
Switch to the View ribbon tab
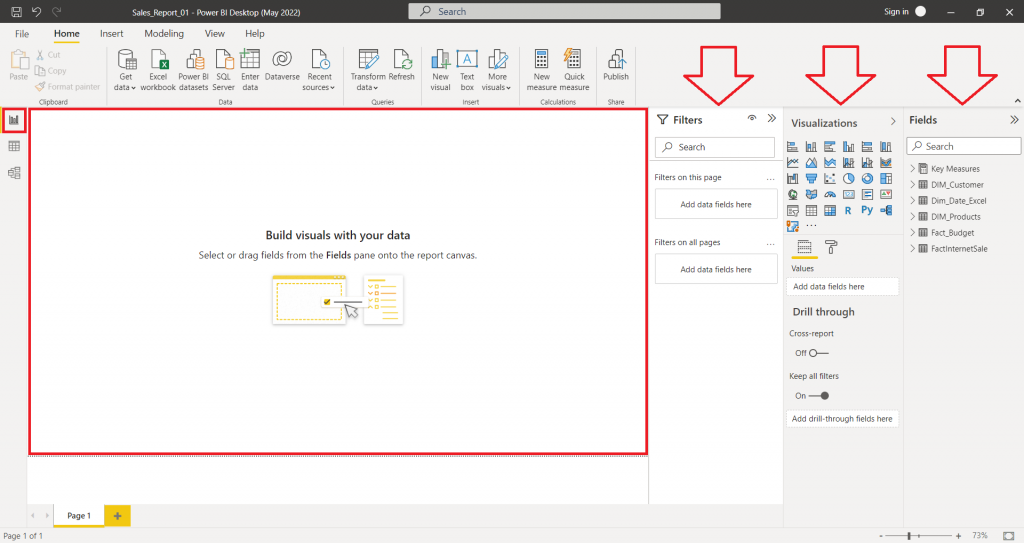click(214, 33)
